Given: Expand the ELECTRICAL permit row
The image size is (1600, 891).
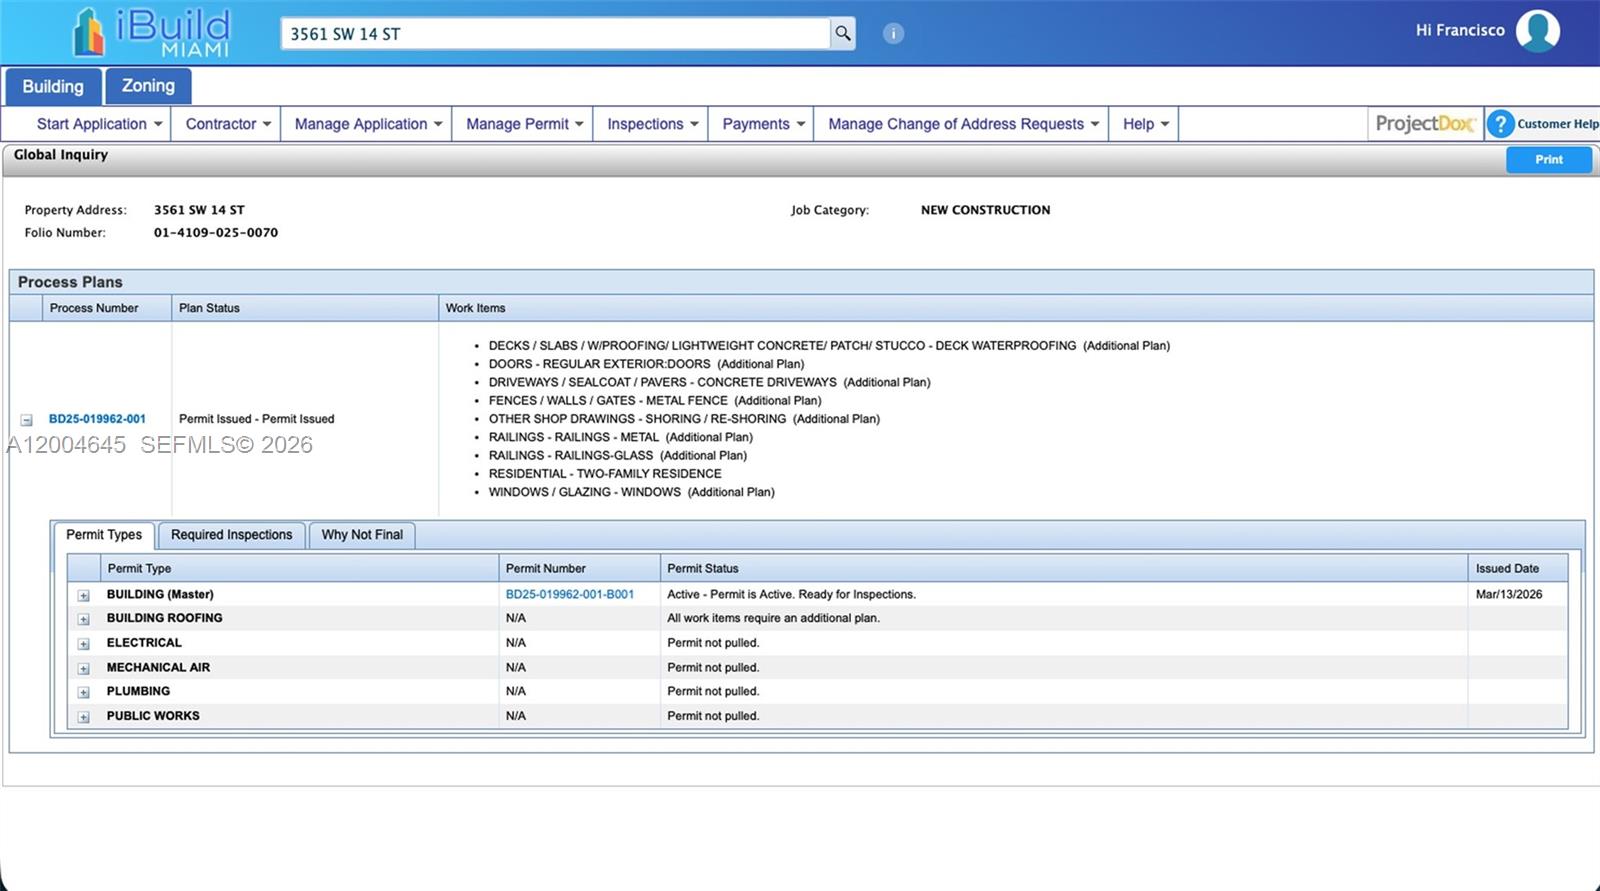Looking at the screenshot, I should pos(84,644).
